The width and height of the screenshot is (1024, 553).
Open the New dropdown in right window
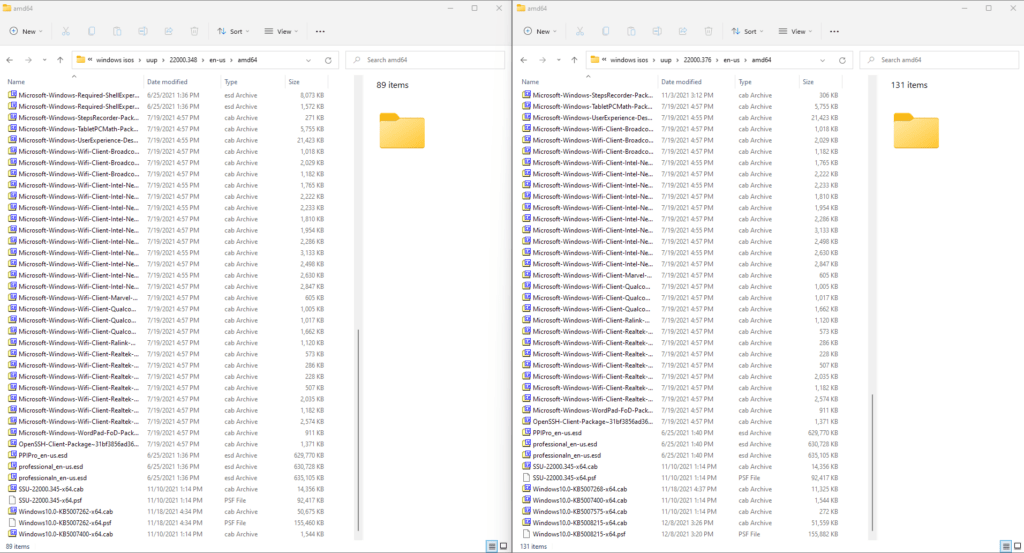540,31
